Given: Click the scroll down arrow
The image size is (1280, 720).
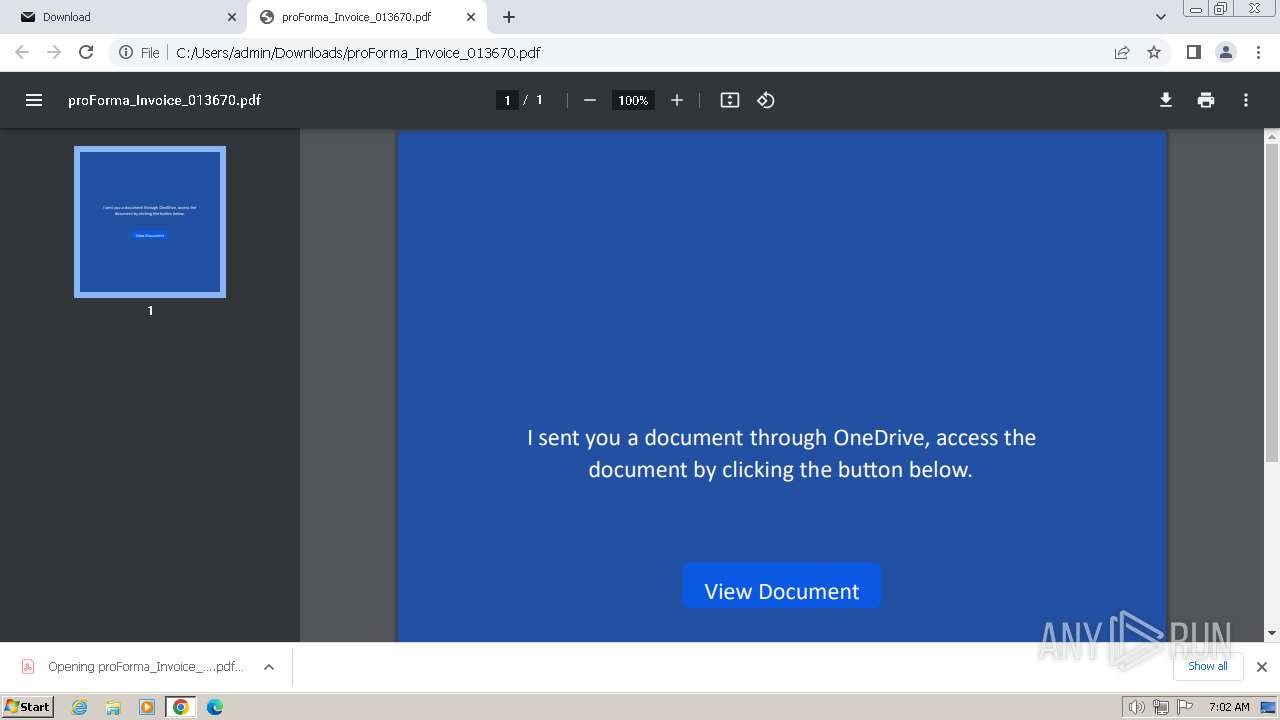Looking at the screenshot, I should point(1272,633).
